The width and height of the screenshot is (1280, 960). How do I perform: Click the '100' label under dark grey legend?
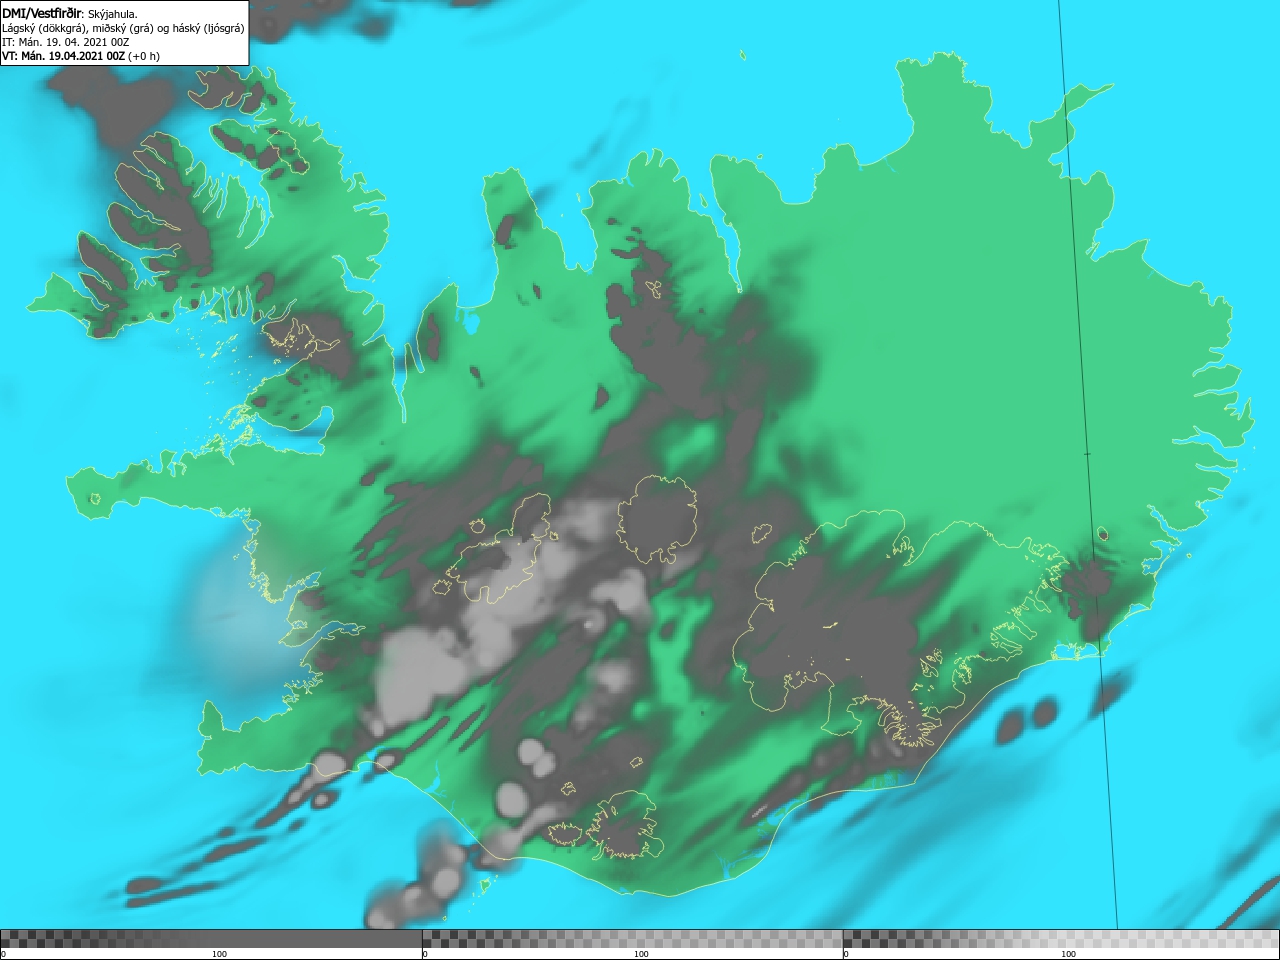(x=219, y=954)
